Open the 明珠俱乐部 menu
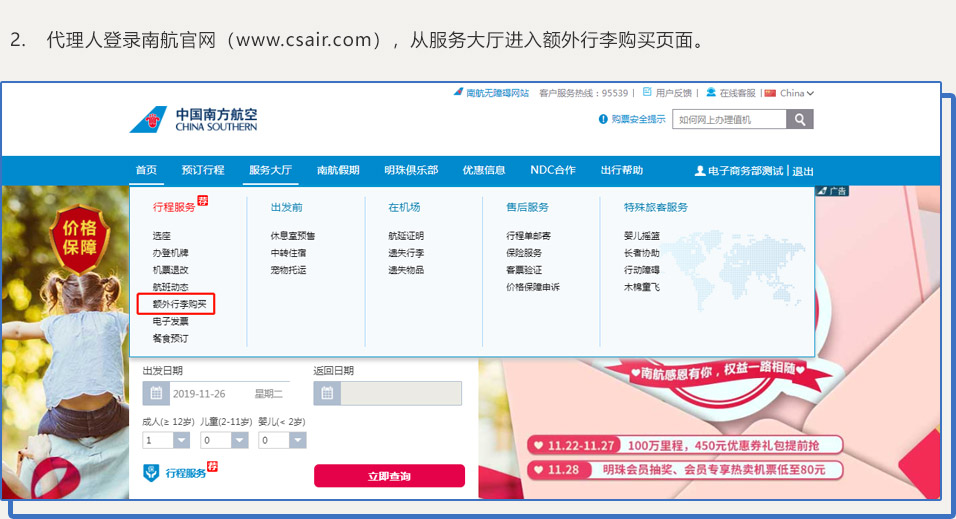Image resolution: width=956 pixels, height=519 pixels. point(411,170)
